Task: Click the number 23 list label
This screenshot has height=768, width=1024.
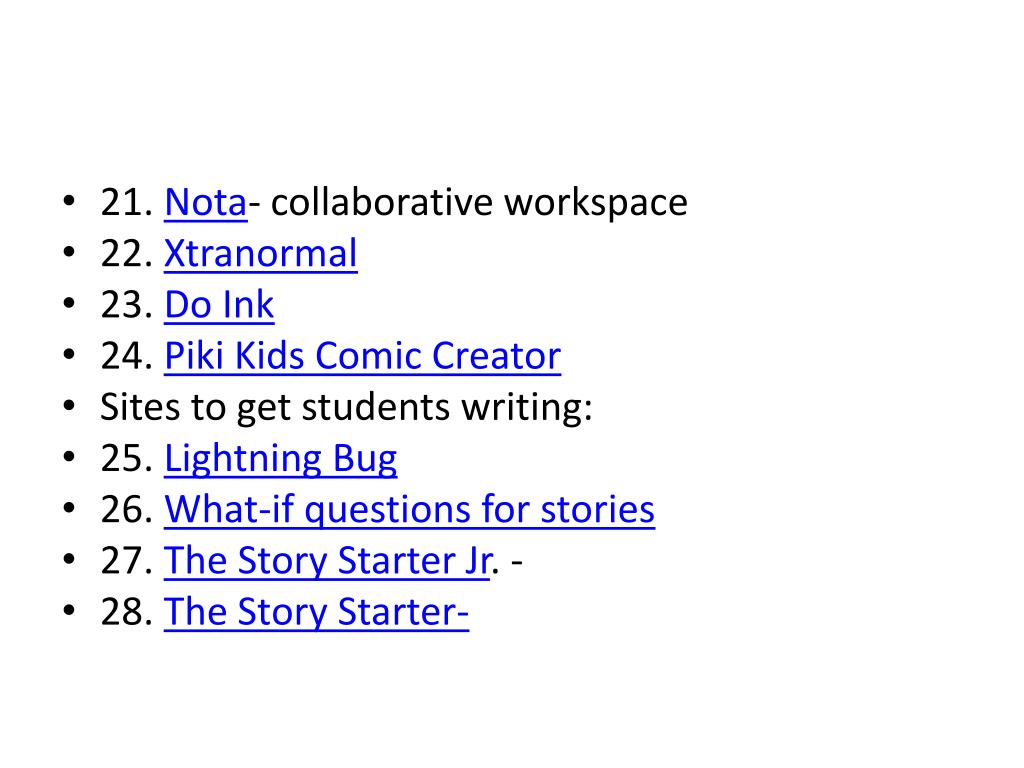Action: coord(127,305)
